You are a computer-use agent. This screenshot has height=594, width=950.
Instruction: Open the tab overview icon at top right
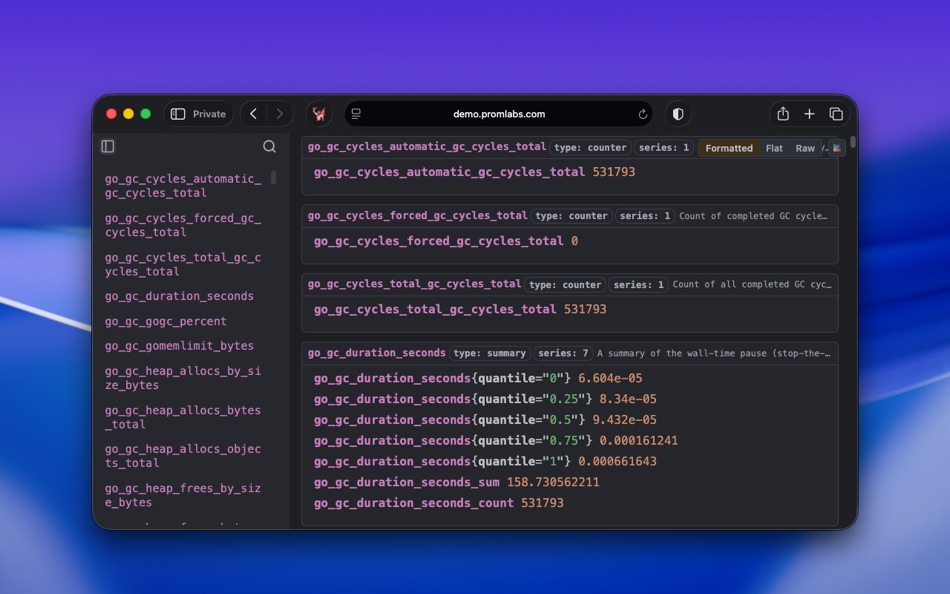pos(836,114)
